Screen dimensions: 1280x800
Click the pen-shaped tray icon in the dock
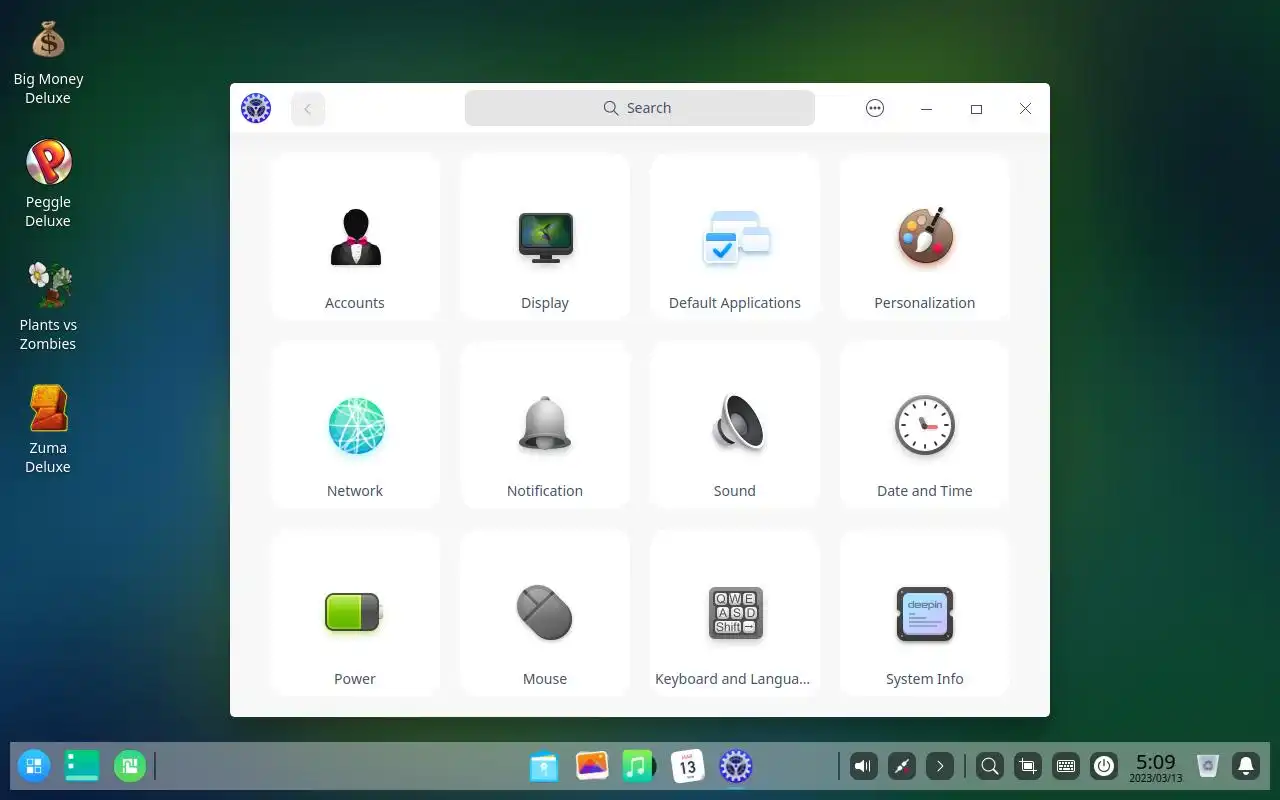click(902, 767)
